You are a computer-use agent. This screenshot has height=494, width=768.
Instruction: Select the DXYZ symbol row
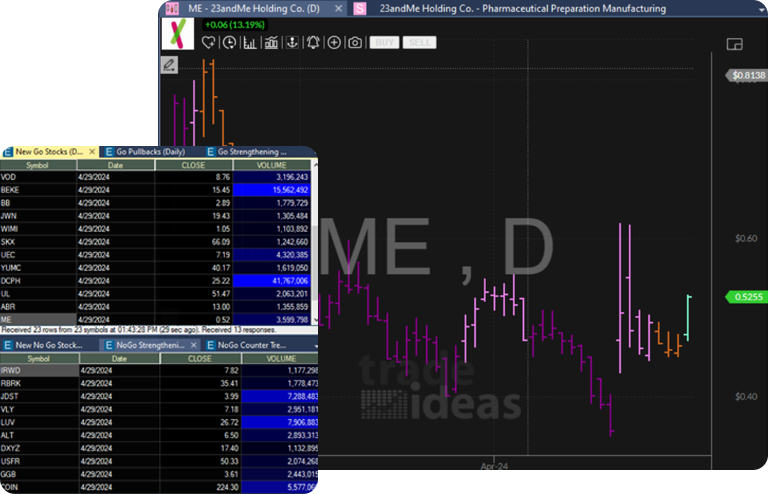pos(159,448)
